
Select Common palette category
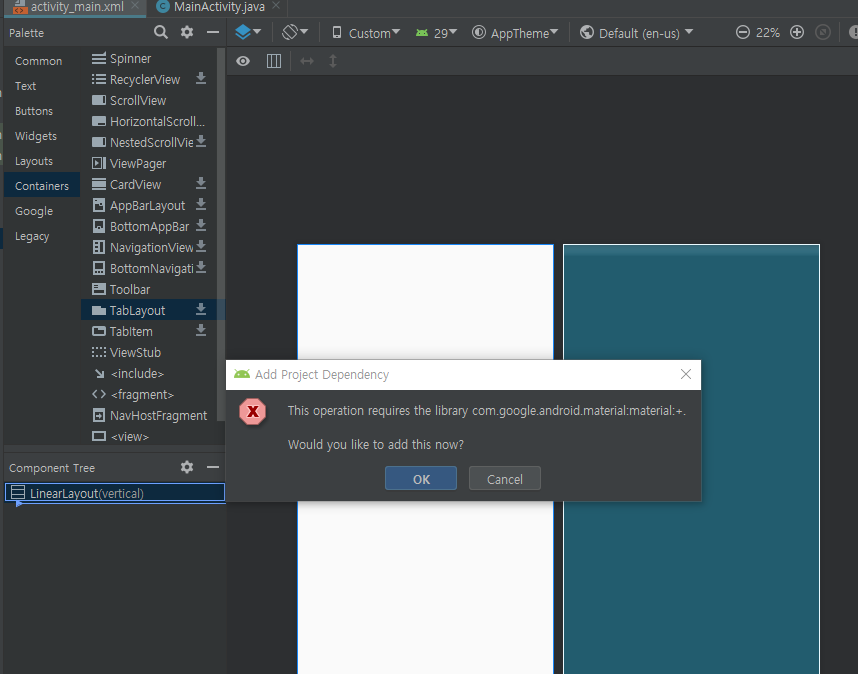(38, 61)
